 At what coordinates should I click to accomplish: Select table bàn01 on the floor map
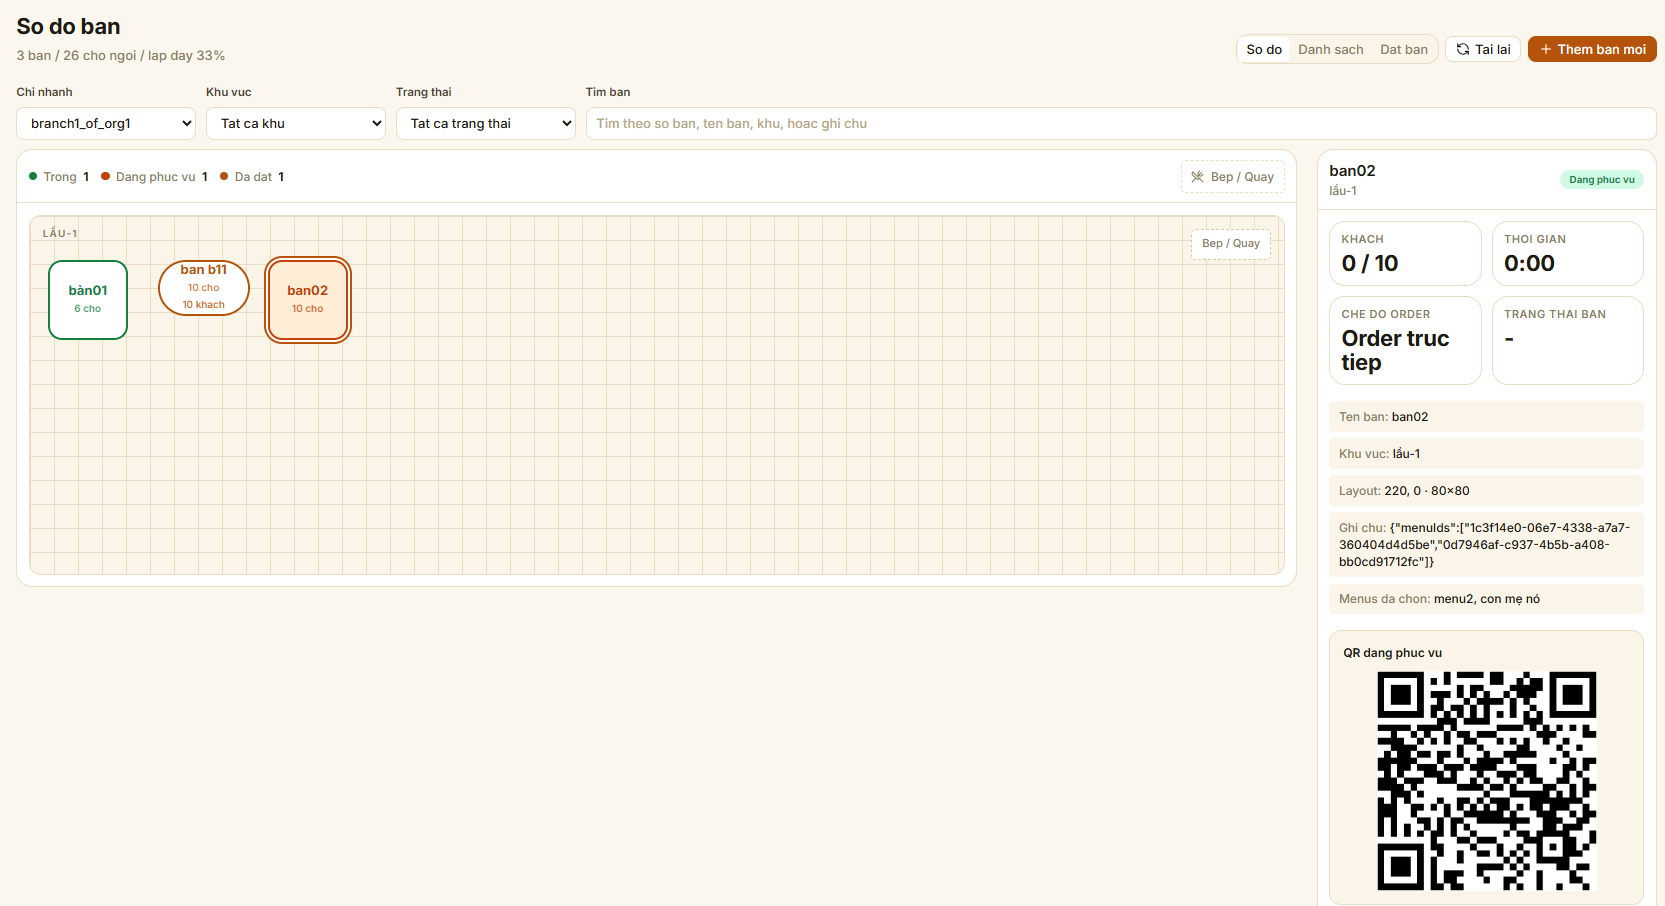88,300
